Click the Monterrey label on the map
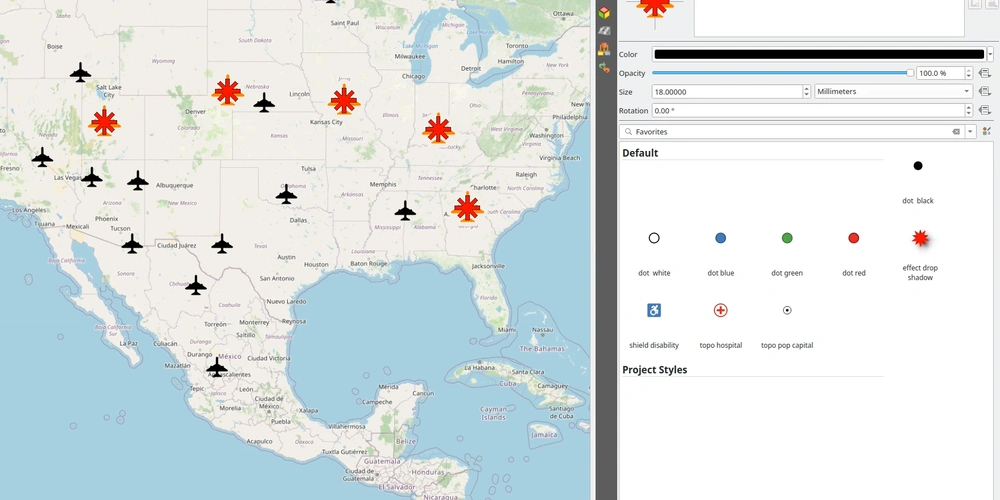The width and height of the screenshot is (1000, 500). (254, 323)
